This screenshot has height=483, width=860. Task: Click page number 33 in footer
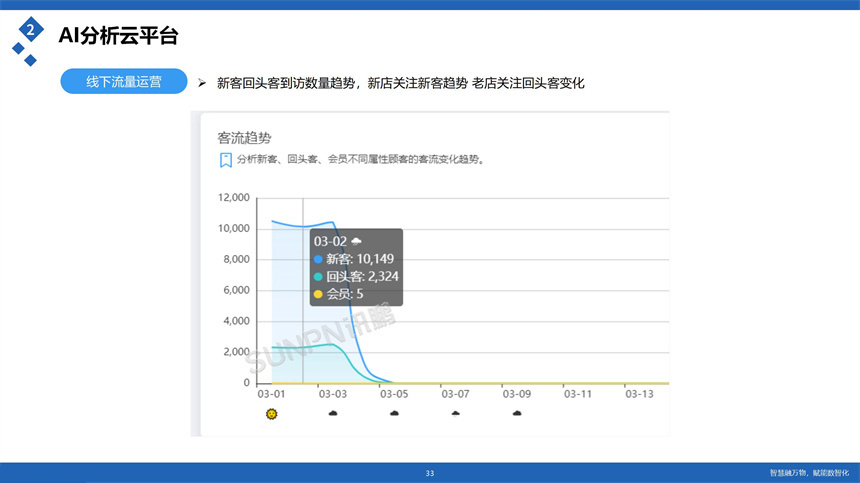tap(430, 473)
